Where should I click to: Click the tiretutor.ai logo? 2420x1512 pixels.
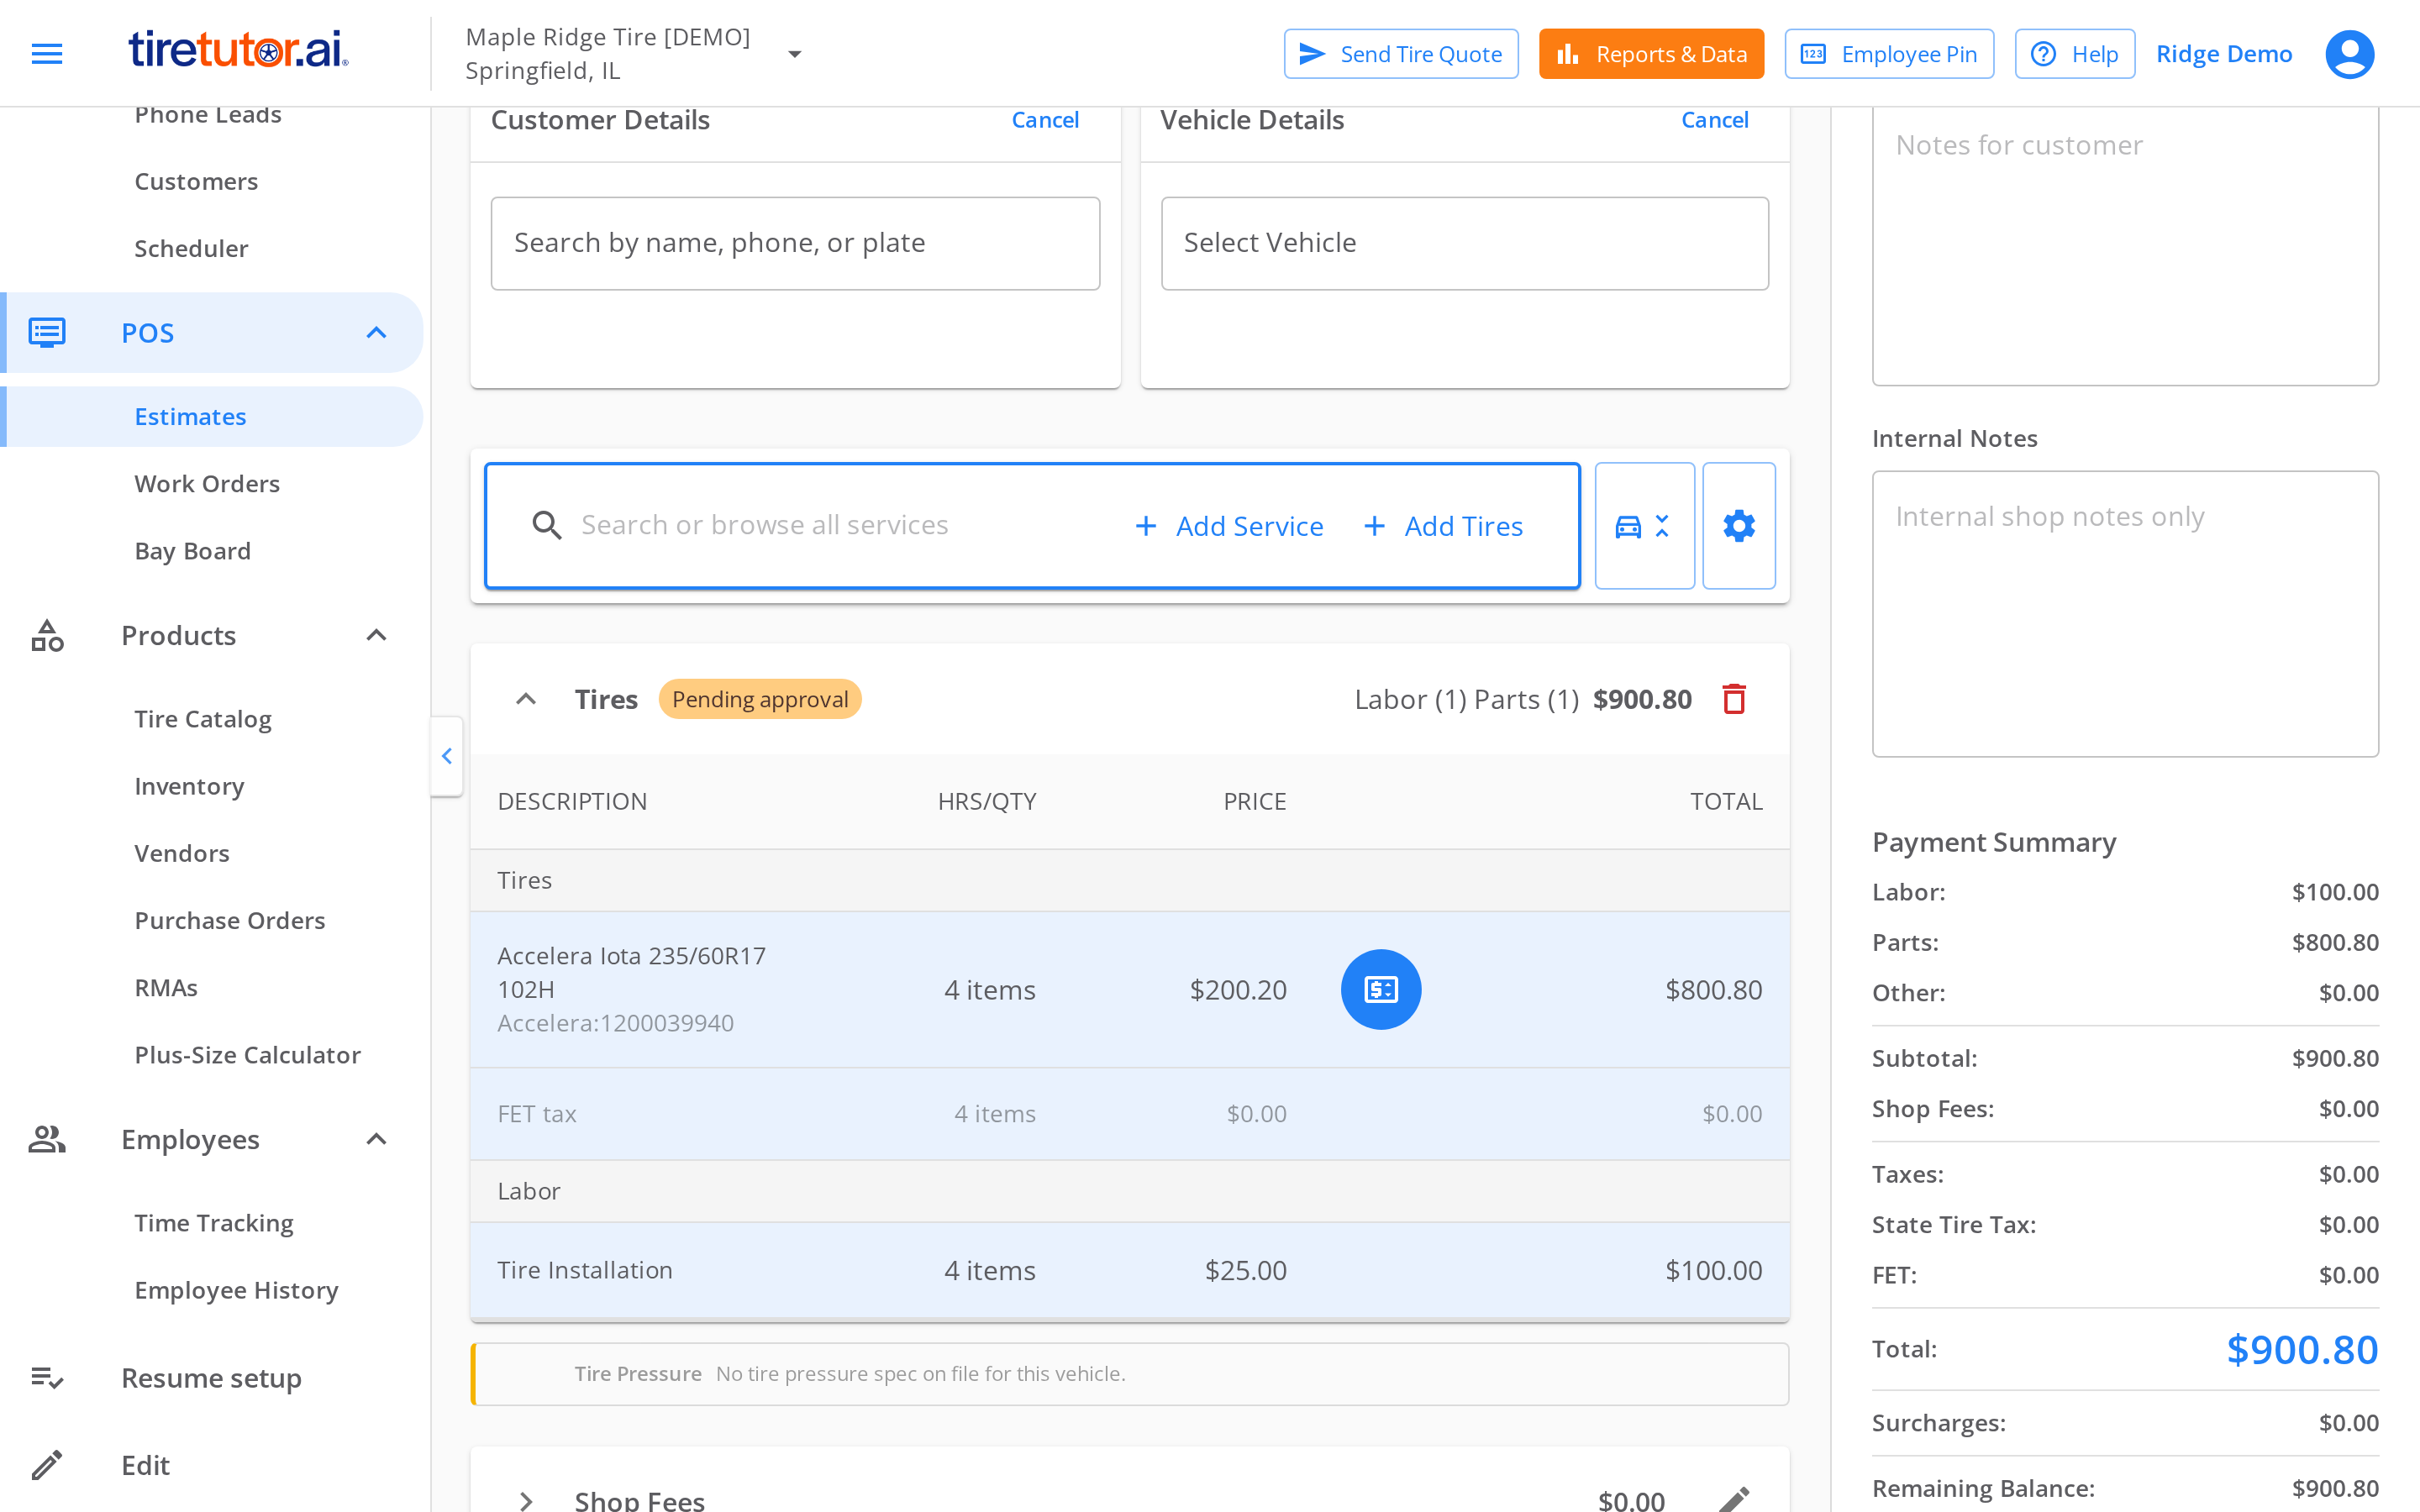(238, 50)
